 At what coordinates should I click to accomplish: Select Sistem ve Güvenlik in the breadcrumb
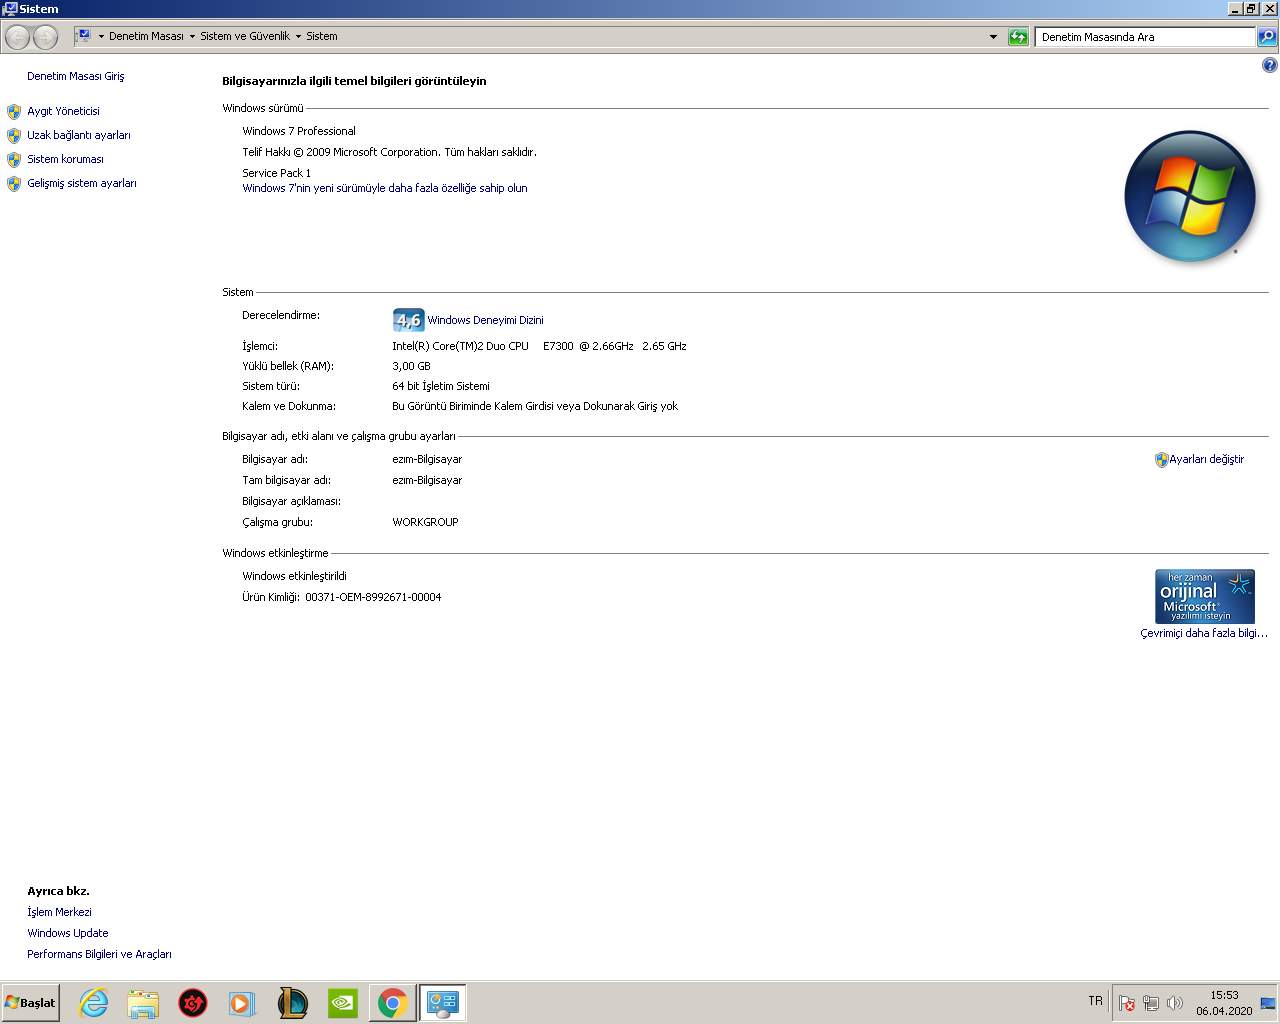pos(245,37)
